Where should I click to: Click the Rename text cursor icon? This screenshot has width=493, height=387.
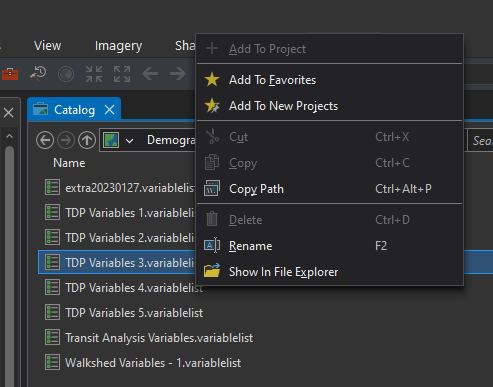point(212,246)
